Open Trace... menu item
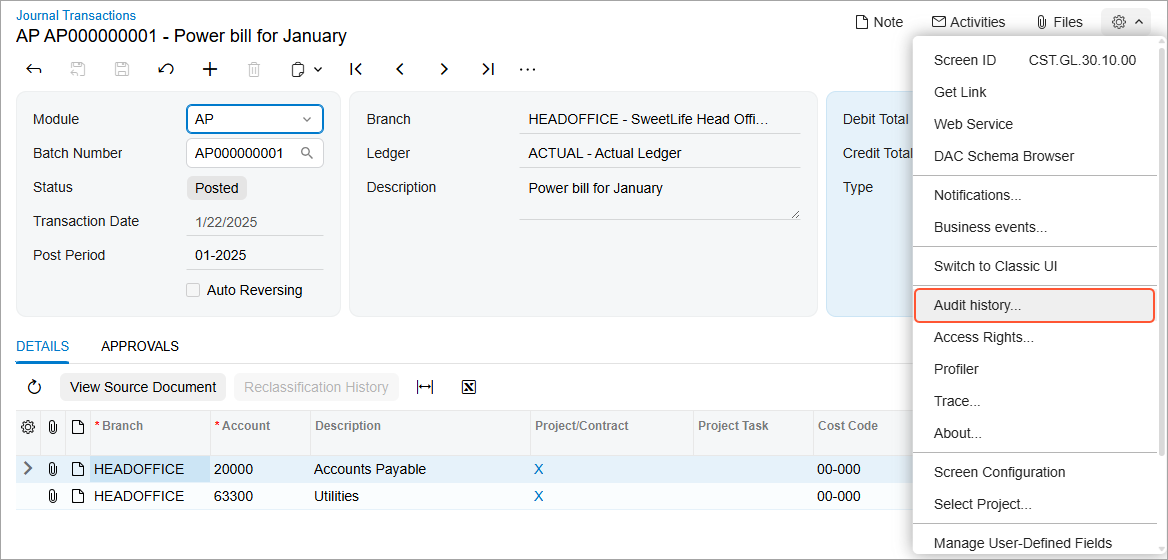 click(1035, 401)
